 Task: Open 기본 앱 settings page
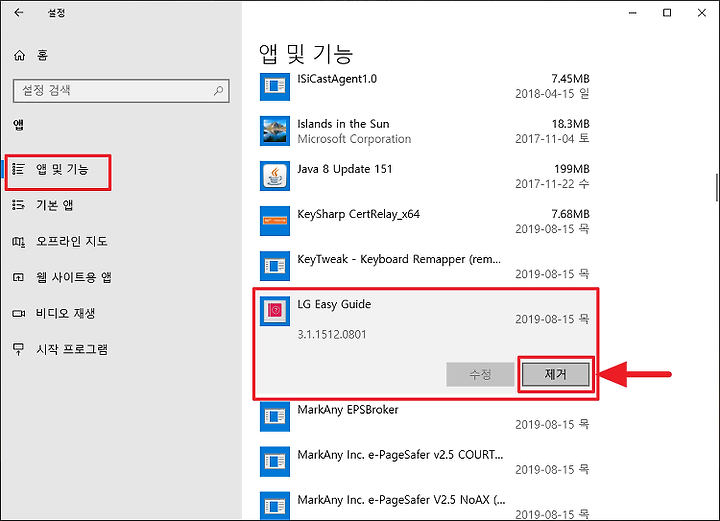click(55, 205)
